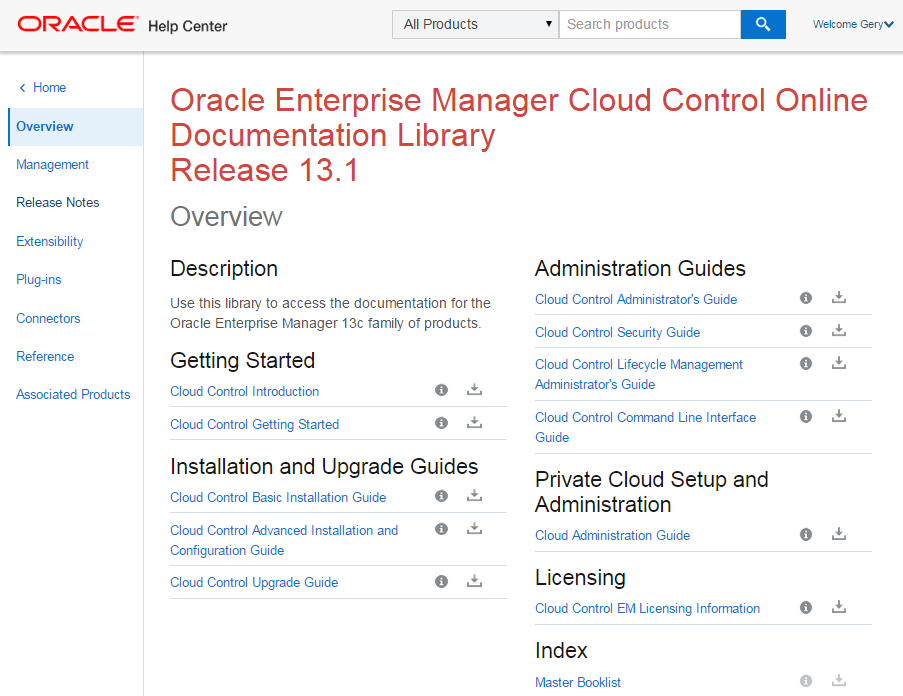
Task: Show info for Master Booklist
Action: pyautogui.click(x=806, y=681)
